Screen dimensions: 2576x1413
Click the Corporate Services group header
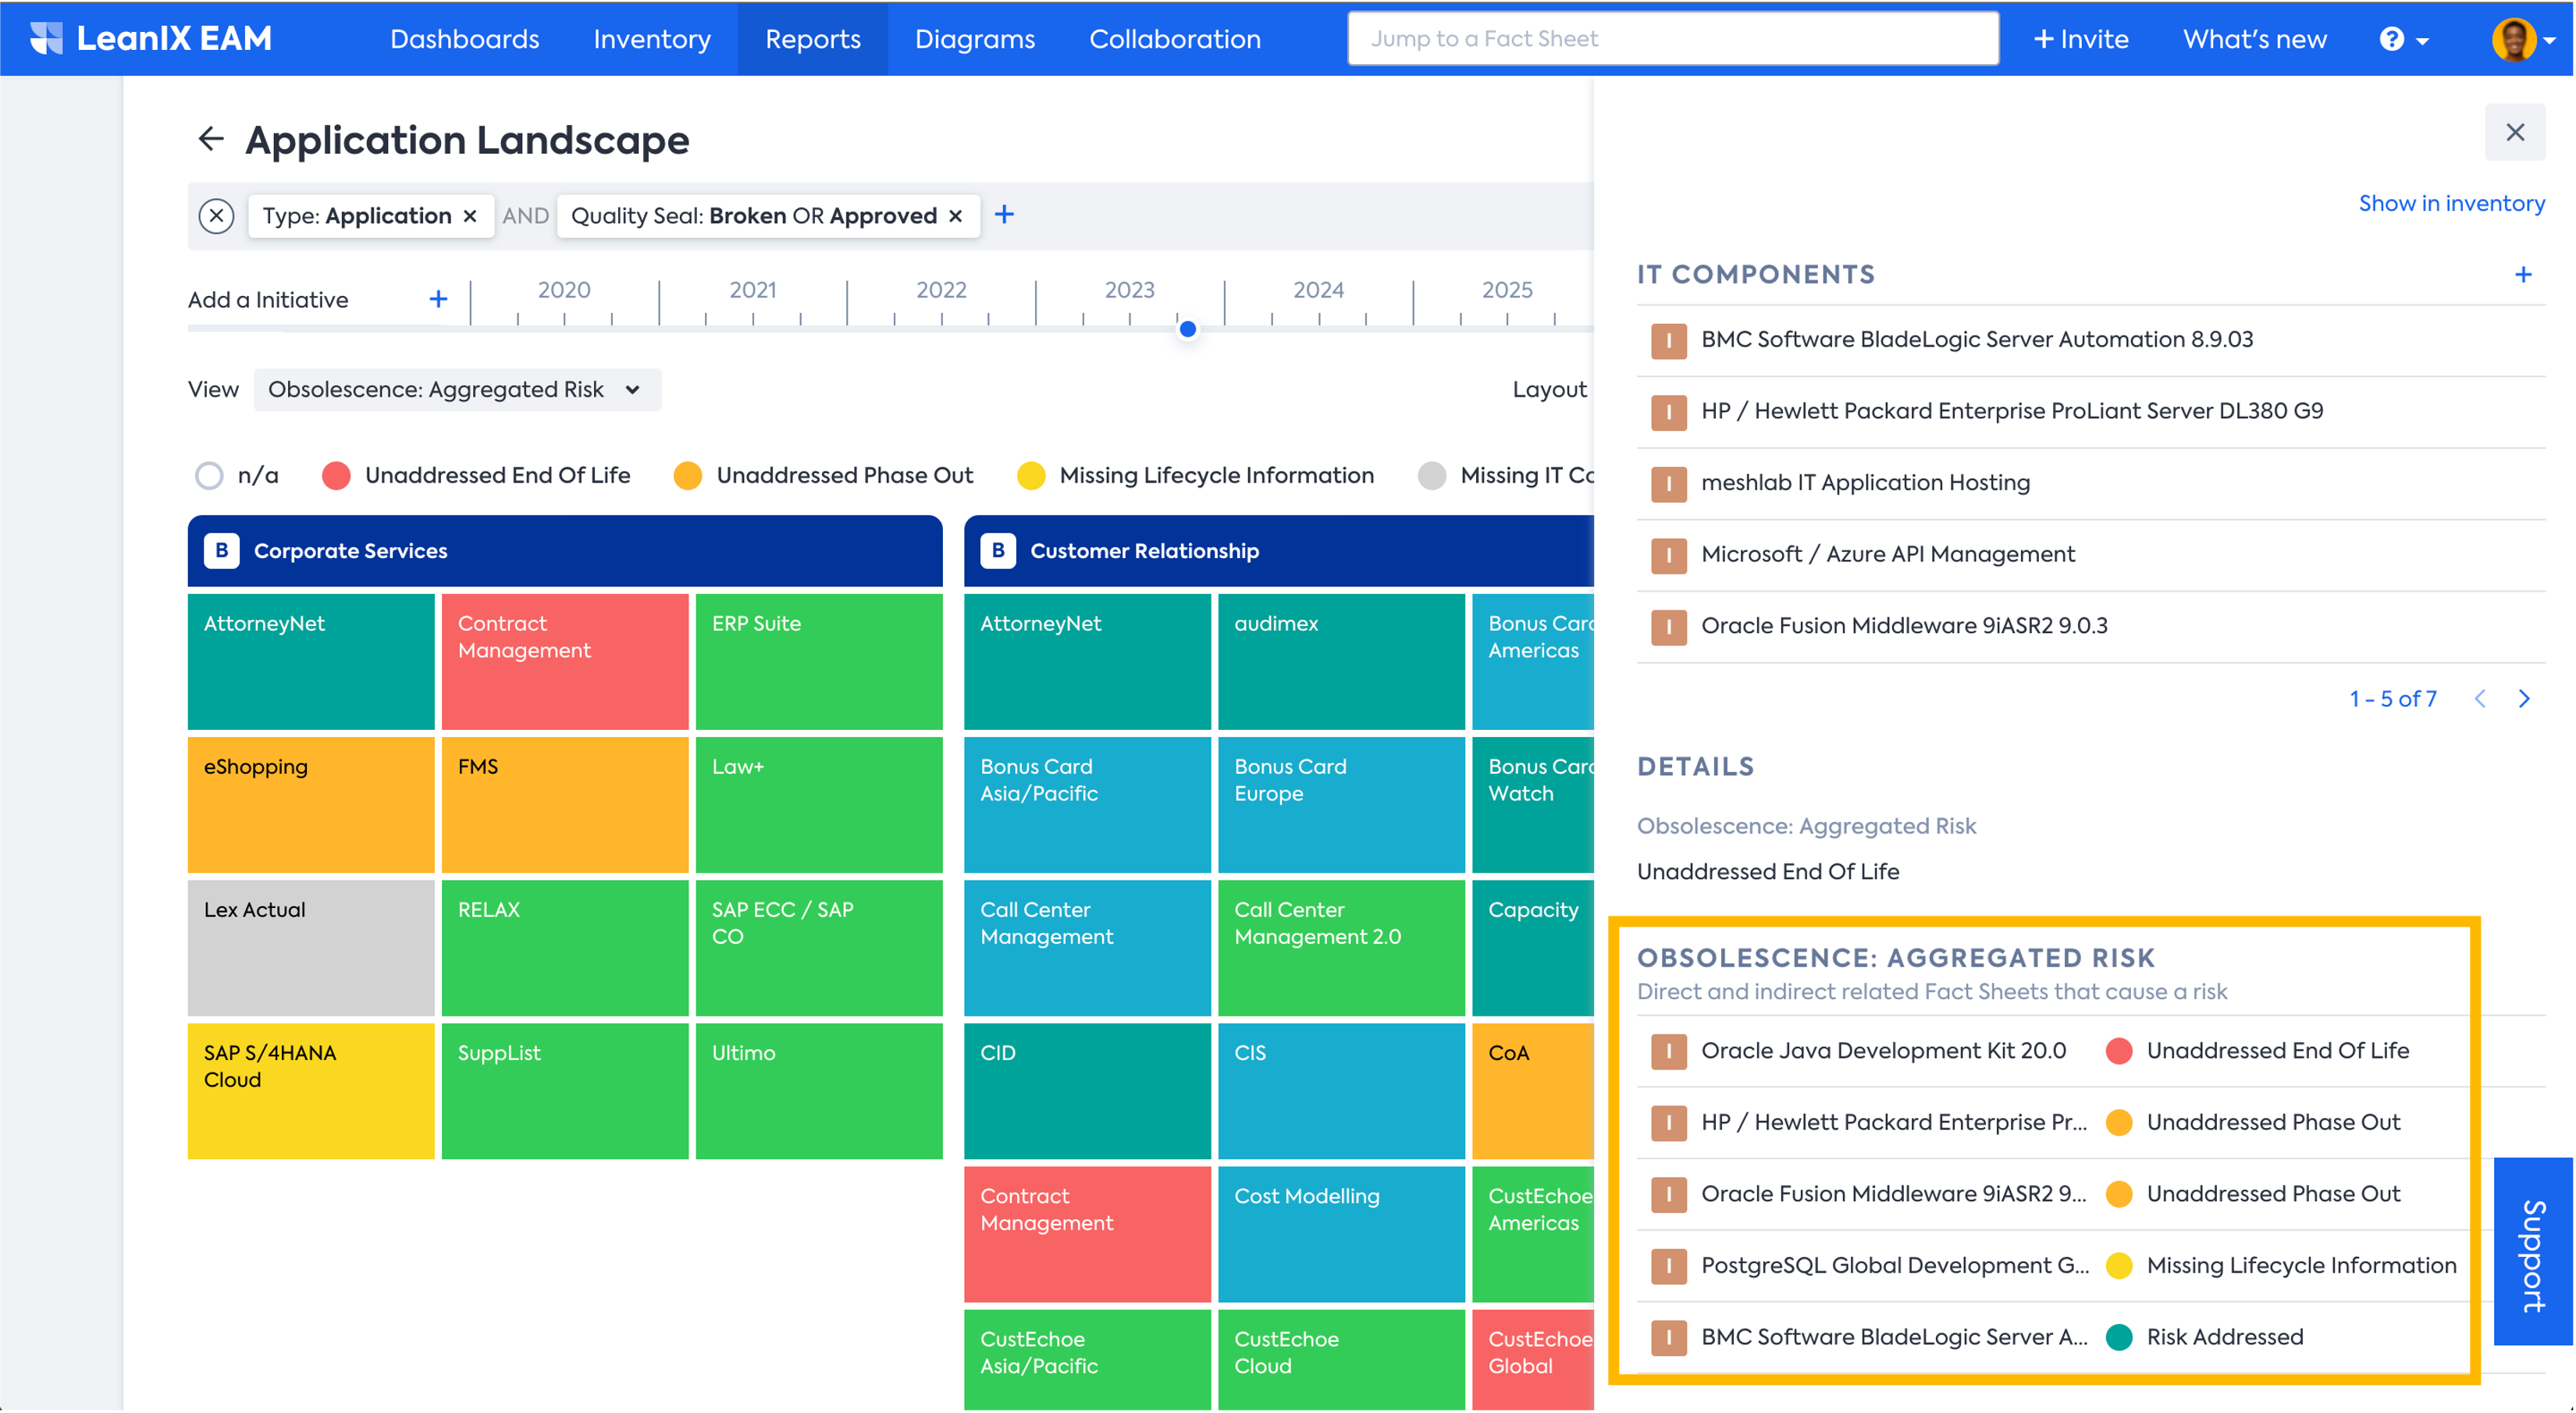click(x=564, y=551)
